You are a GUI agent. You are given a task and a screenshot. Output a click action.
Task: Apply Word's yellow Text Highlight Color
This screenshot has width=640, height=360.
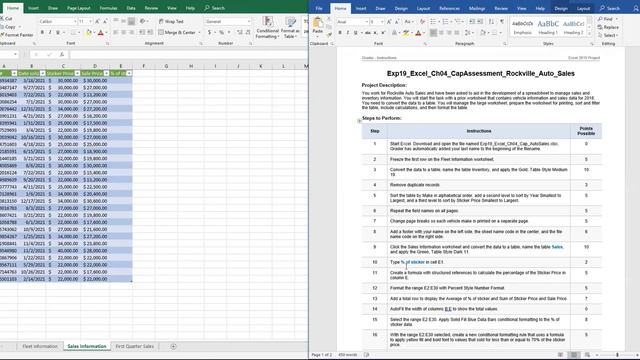406,33
